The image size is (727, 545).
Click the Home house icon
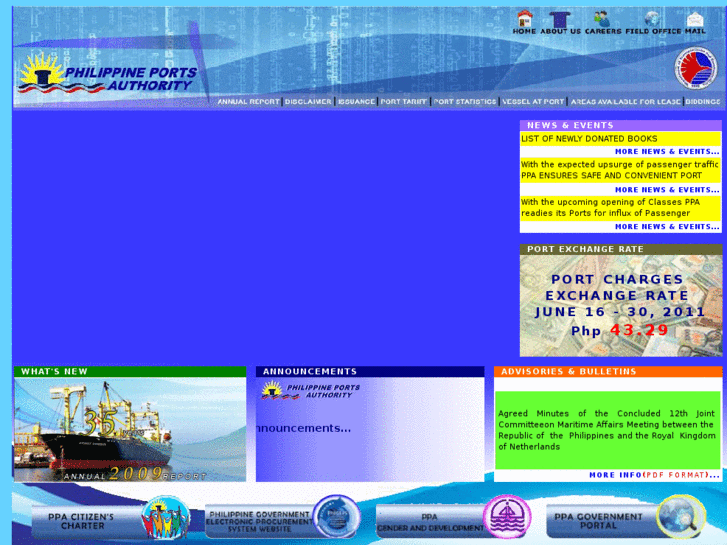524,19
